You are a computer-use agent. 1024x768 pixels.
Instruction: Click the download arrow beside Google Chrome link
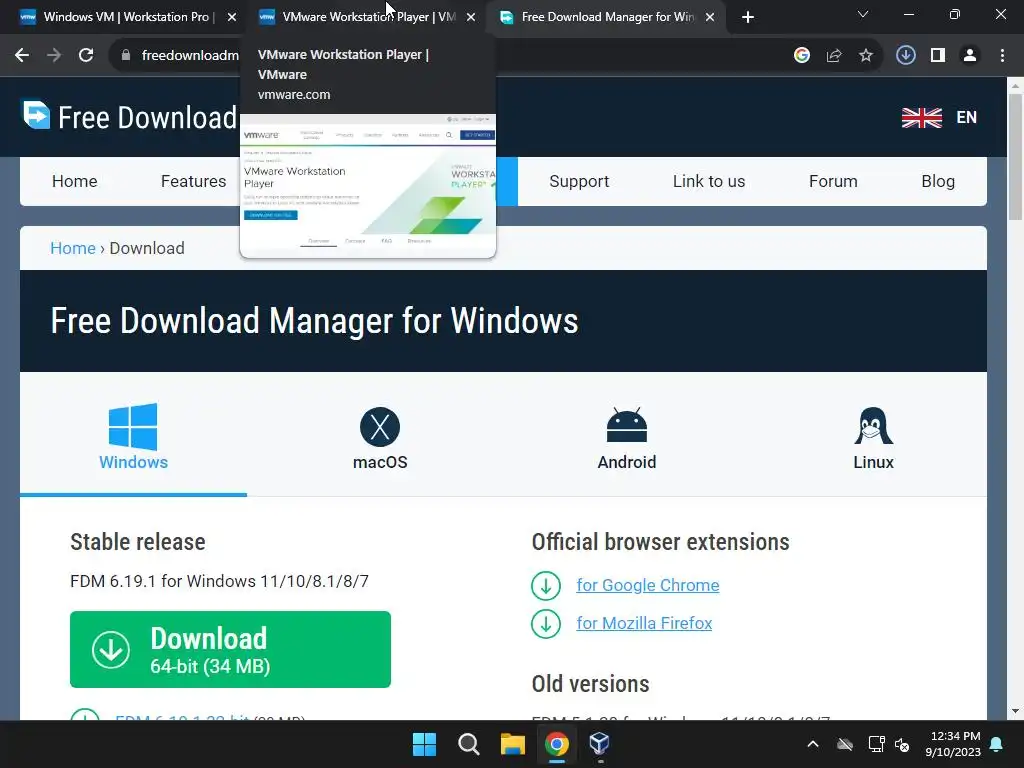pyautogui.click(x=546, y=586)
